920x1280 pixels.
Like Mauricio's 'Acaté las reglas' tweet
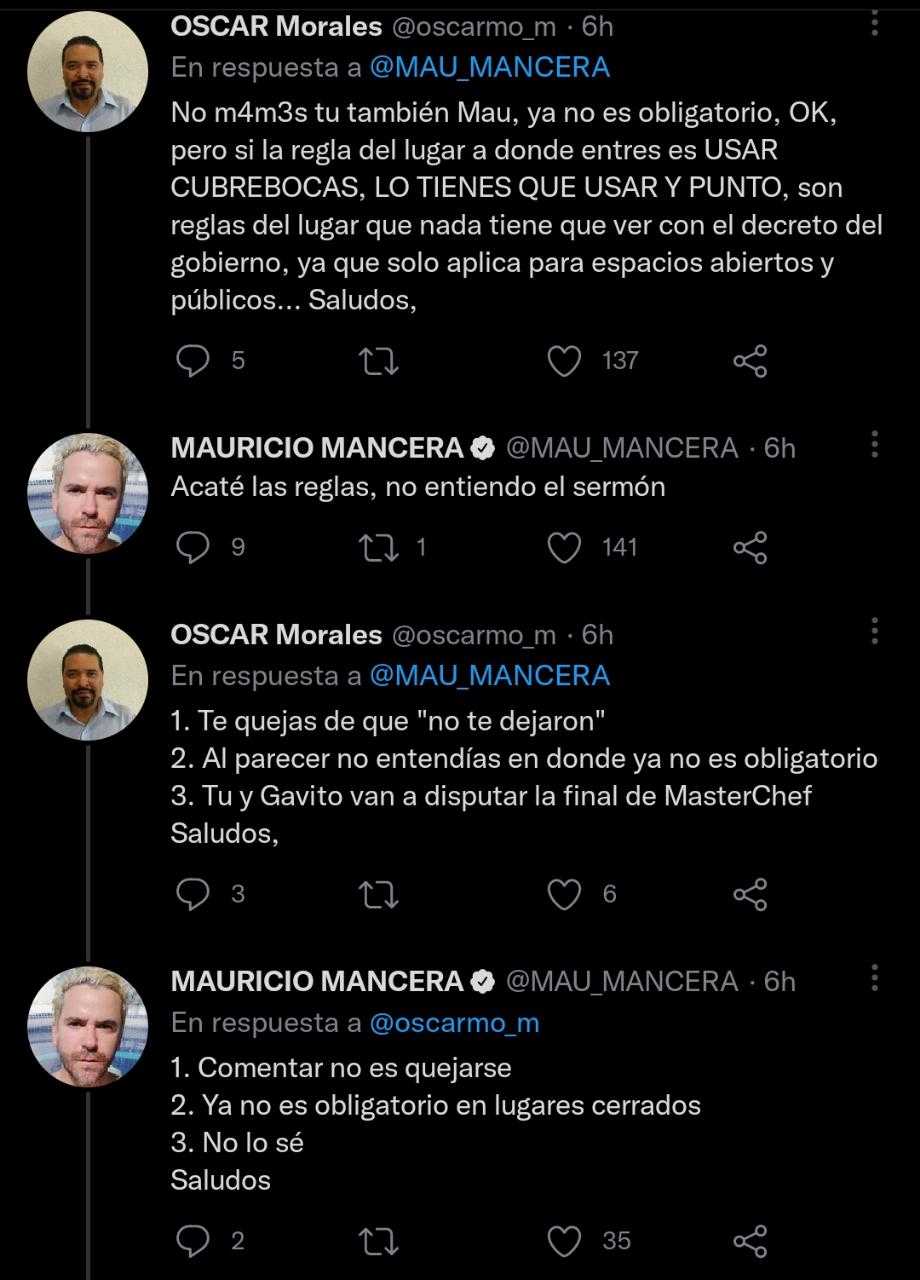click(566, 547)
